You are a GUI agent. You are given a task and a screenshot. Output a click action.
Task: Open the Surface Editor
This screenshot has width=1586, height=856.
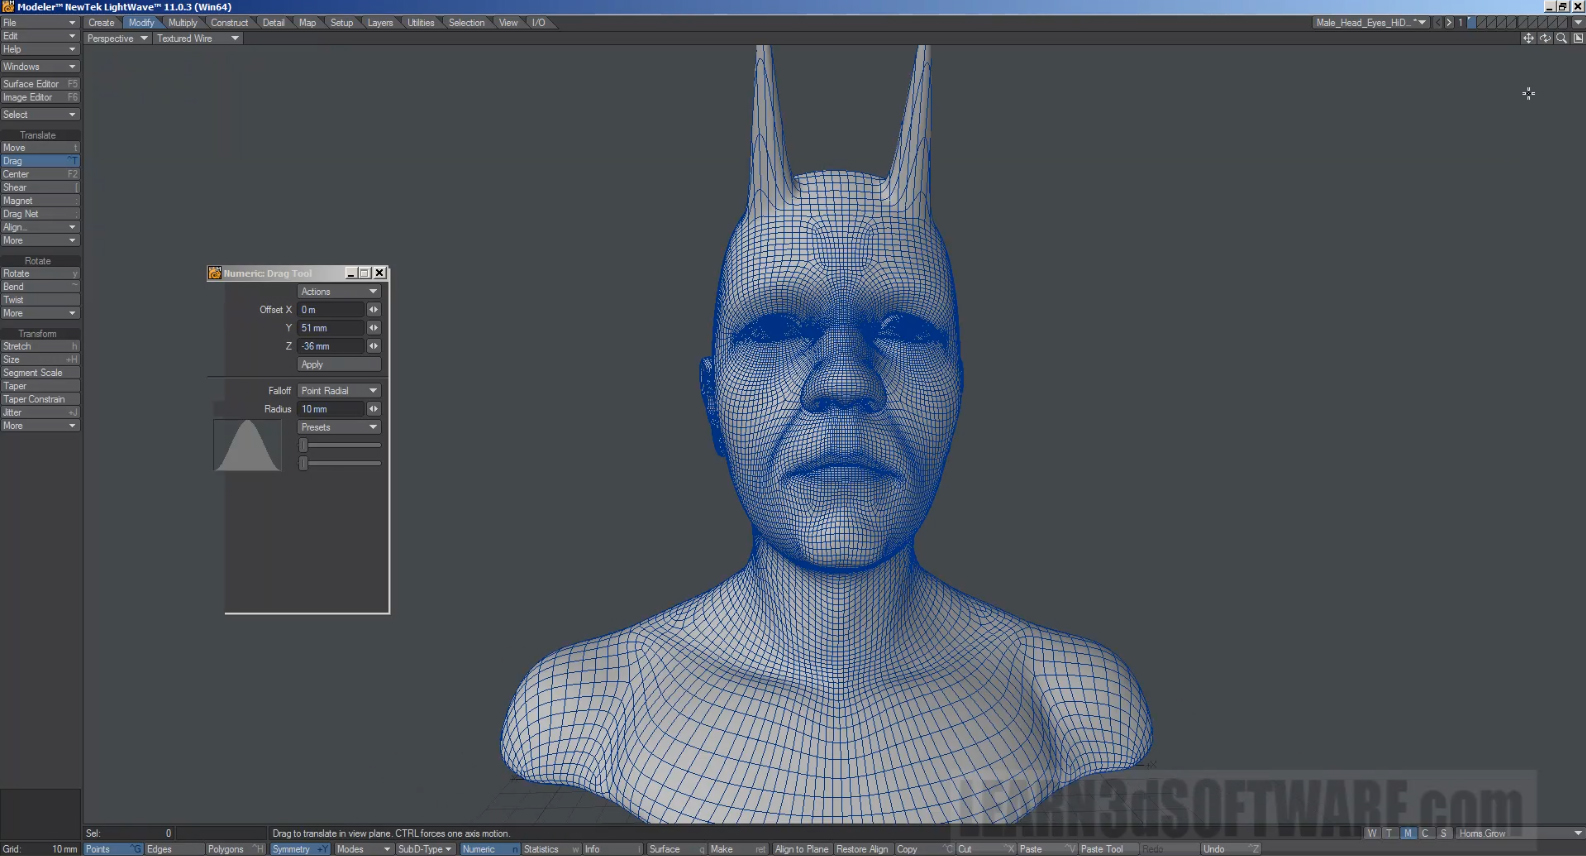tap(40, 84)
